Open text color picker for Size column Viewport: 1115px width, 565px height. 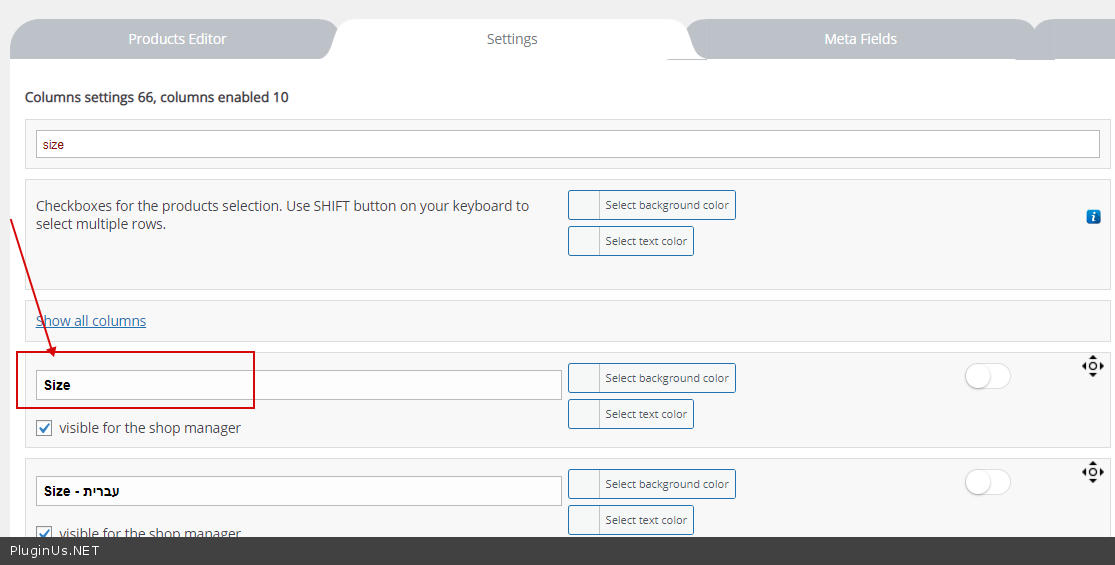click(631, 414)
